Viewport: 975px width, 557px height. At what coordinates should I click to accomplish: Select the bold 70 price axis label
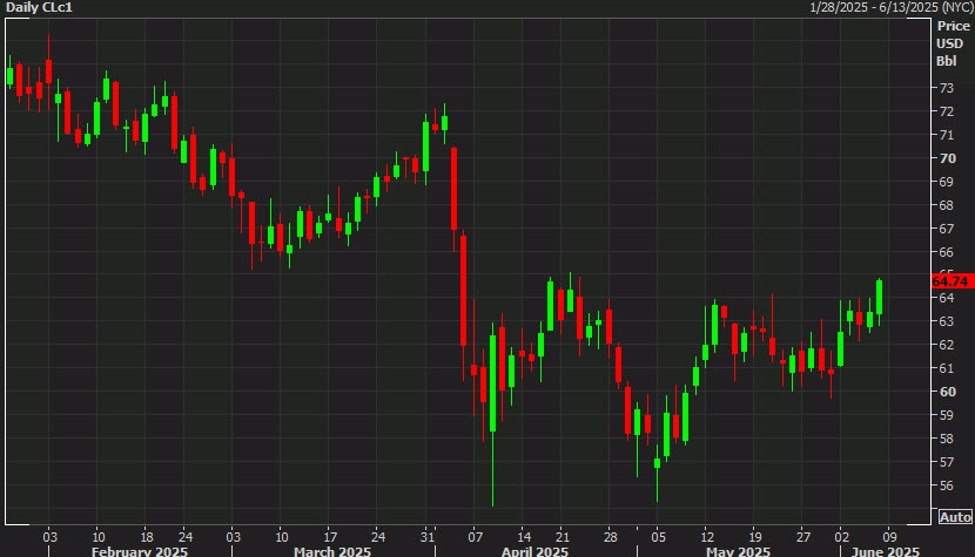coord(946,158)
